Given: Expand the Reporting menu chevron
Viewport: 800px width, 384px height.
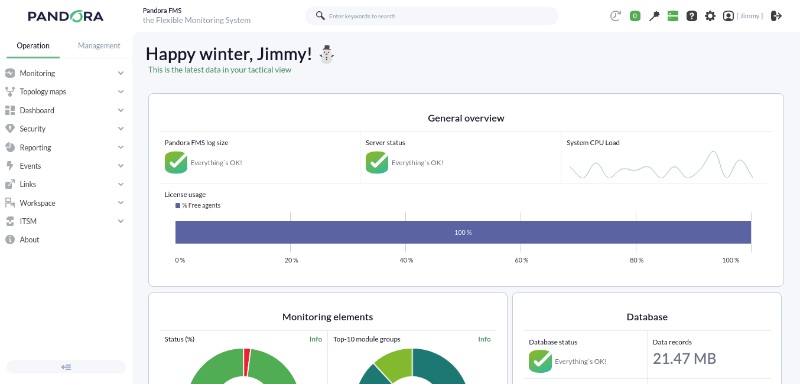Looking at the screenshot, I should click(121, 147).
